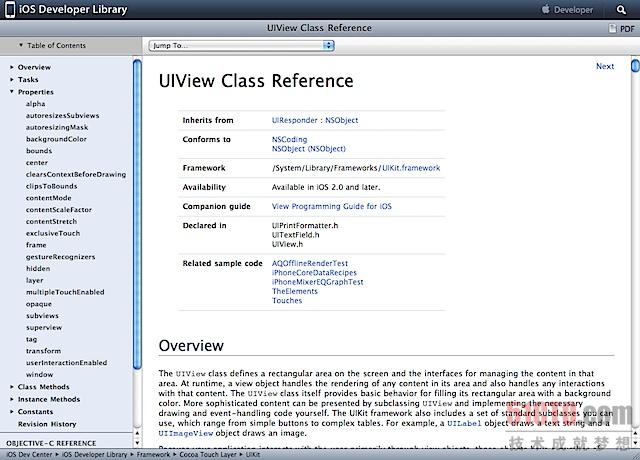Click the sidebar vertical scrollbar thumb
Viewport: 640px width, 460px height.
click(x=137, y=214)
